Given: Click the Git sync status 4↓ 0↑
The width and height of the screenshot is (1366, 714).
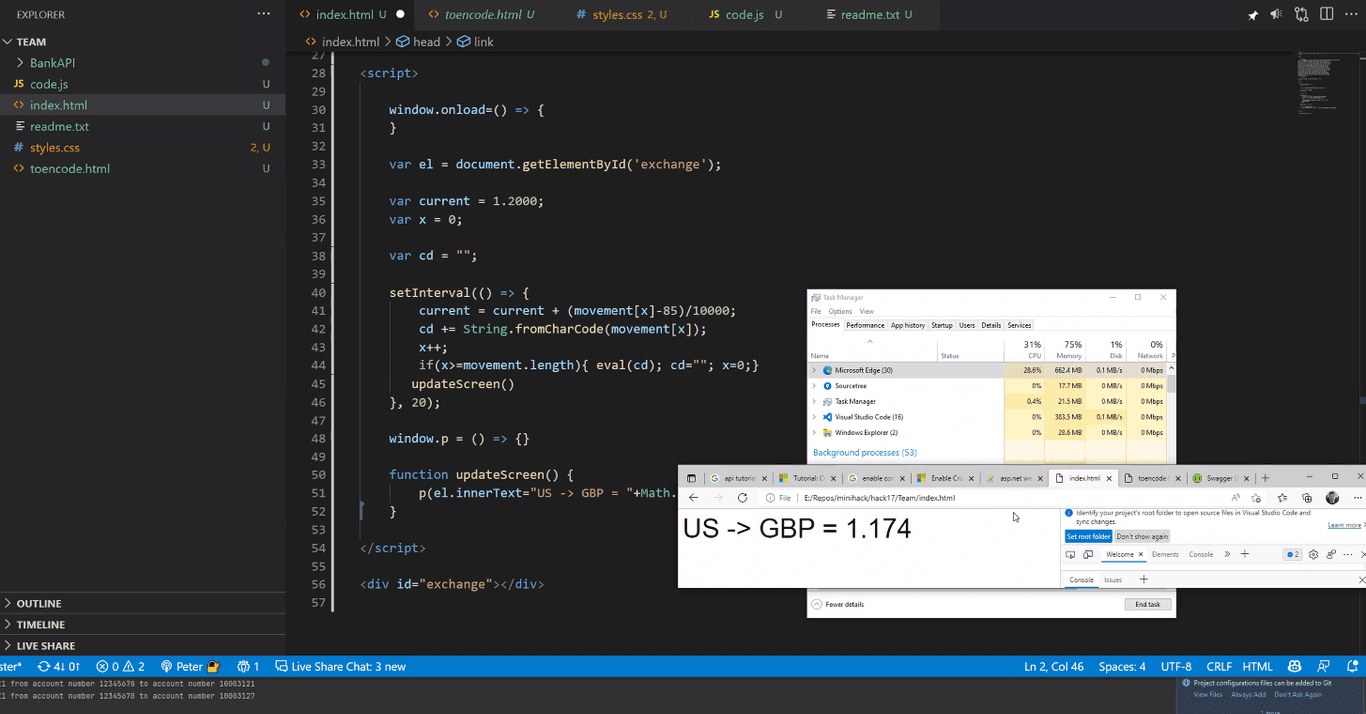Looking at the screenshot, I should 59,667.
